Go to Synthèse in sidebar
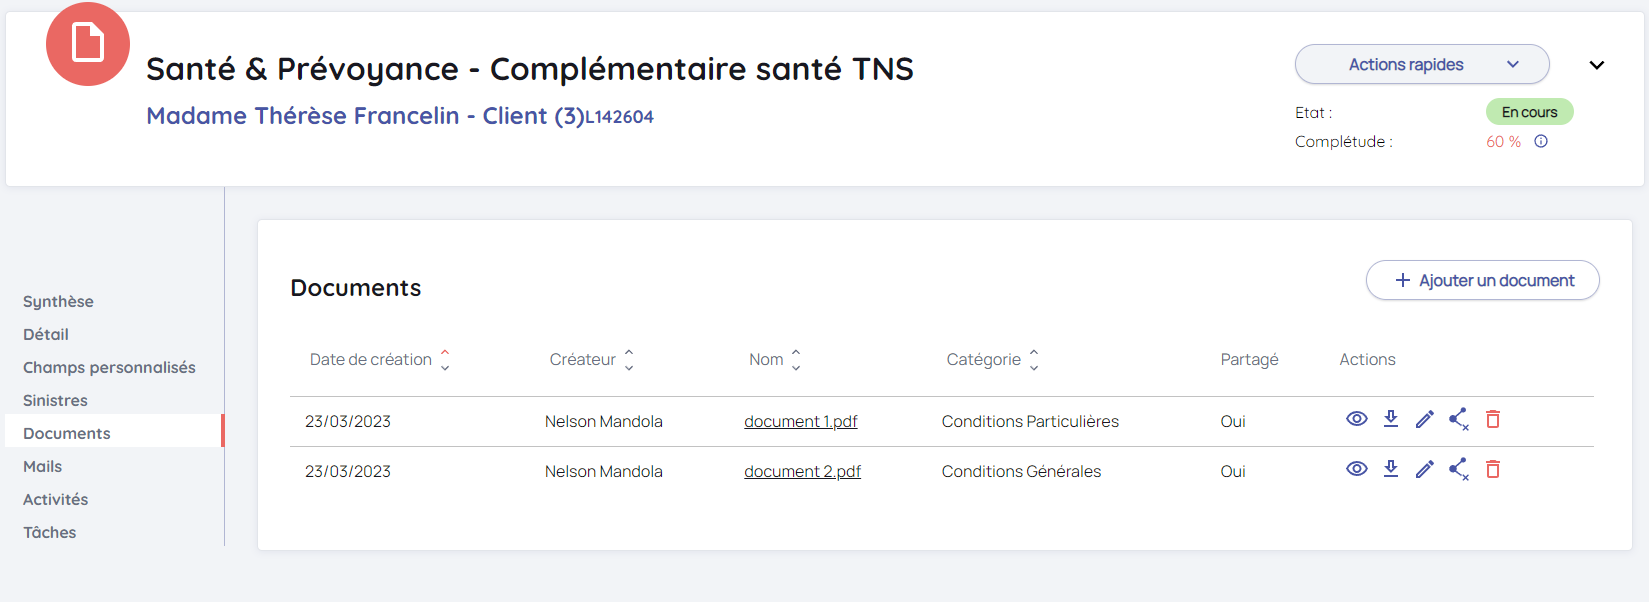The width and height of the screenshot is (1649, 602). pyautogui.click(x=58, y=301)
